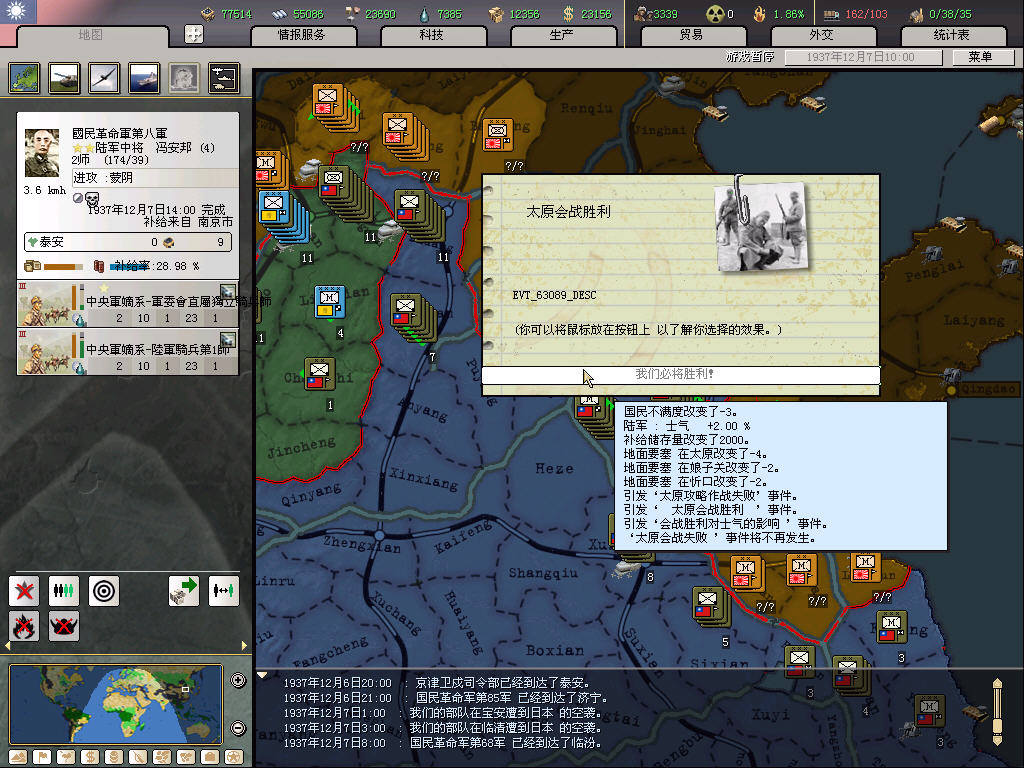Open the 菜单 menu button
The image size is (1024, 768).
click(979, 57)
